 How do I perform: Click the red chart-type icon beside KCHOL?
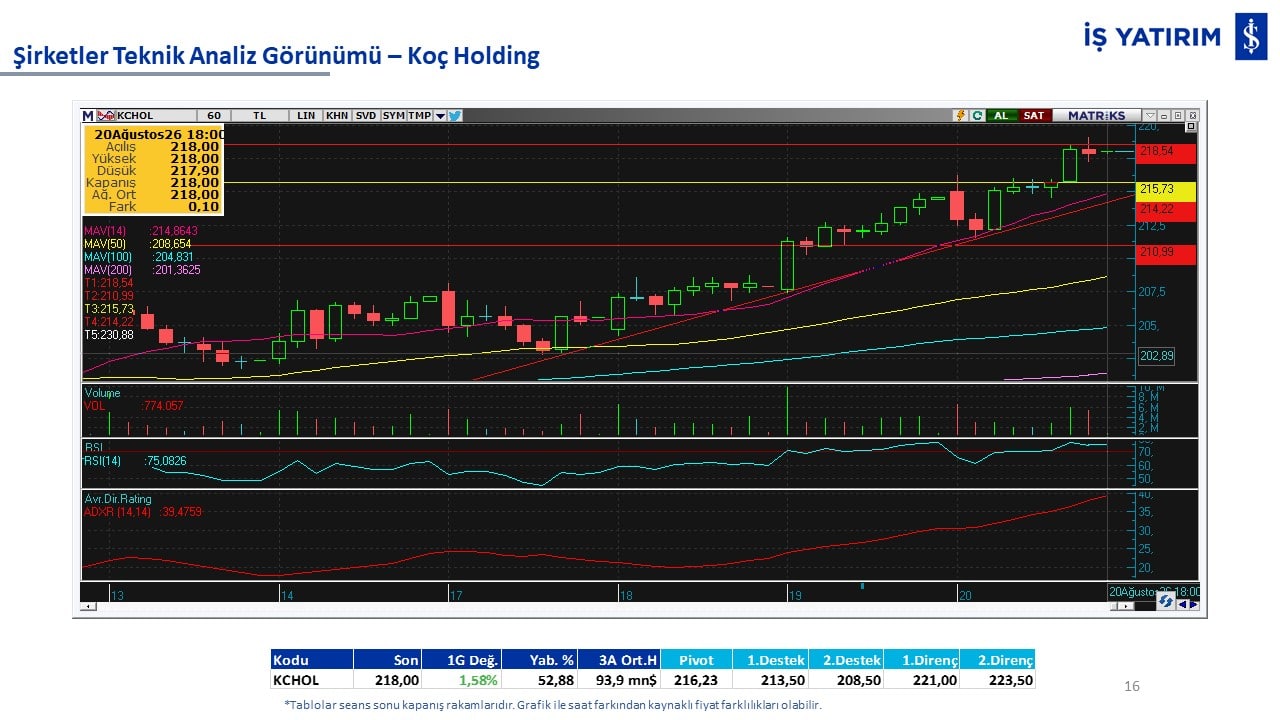pos(105,115)
